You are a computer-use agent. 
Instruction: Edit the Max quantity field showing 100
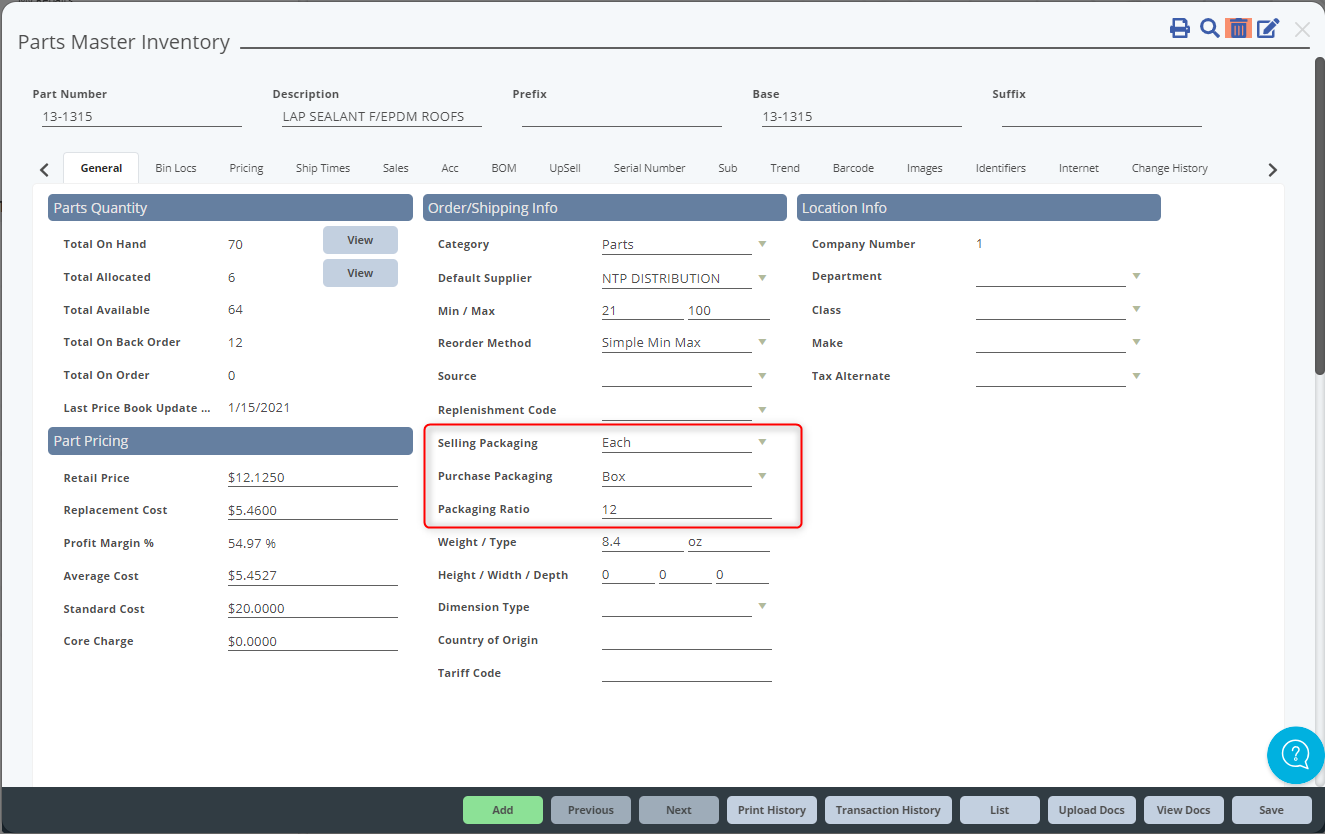728,310
